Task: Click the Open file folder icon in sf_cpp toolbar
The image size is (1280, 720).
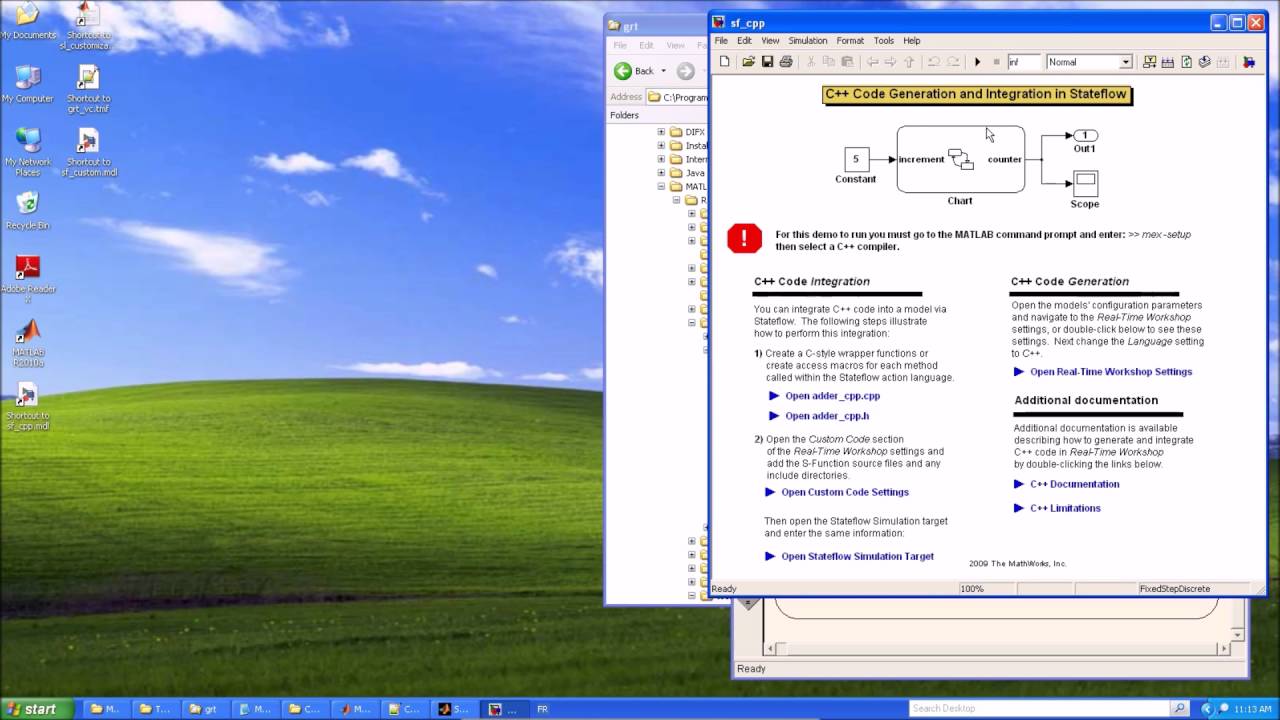Action: tap(748, 62)
